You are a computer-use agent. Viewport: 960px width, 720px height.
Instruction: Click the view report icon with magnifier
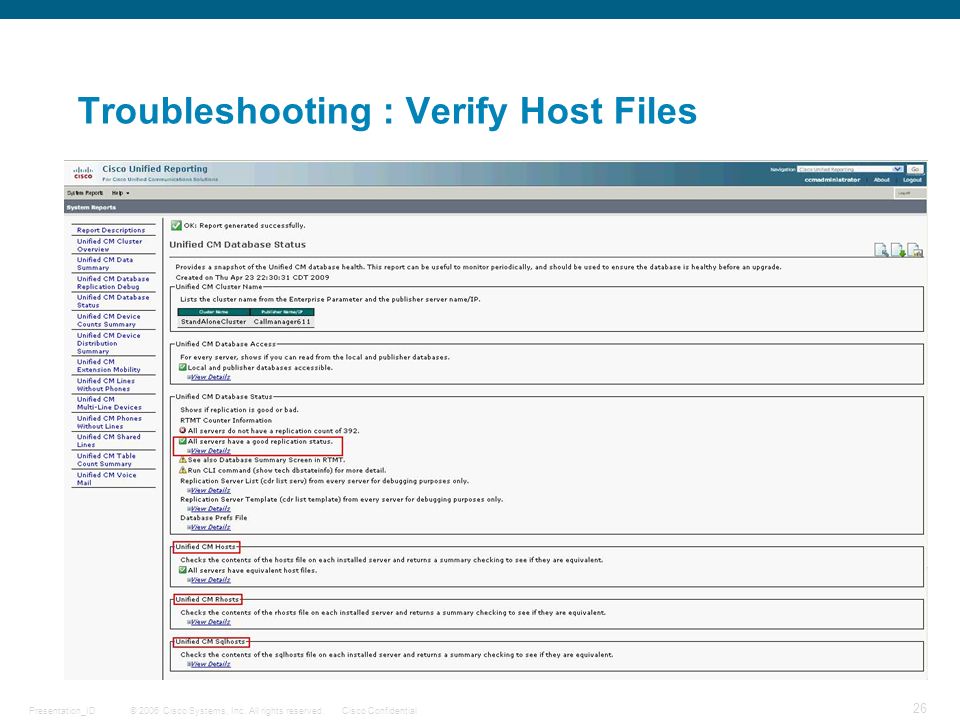[x=881, y=250]
